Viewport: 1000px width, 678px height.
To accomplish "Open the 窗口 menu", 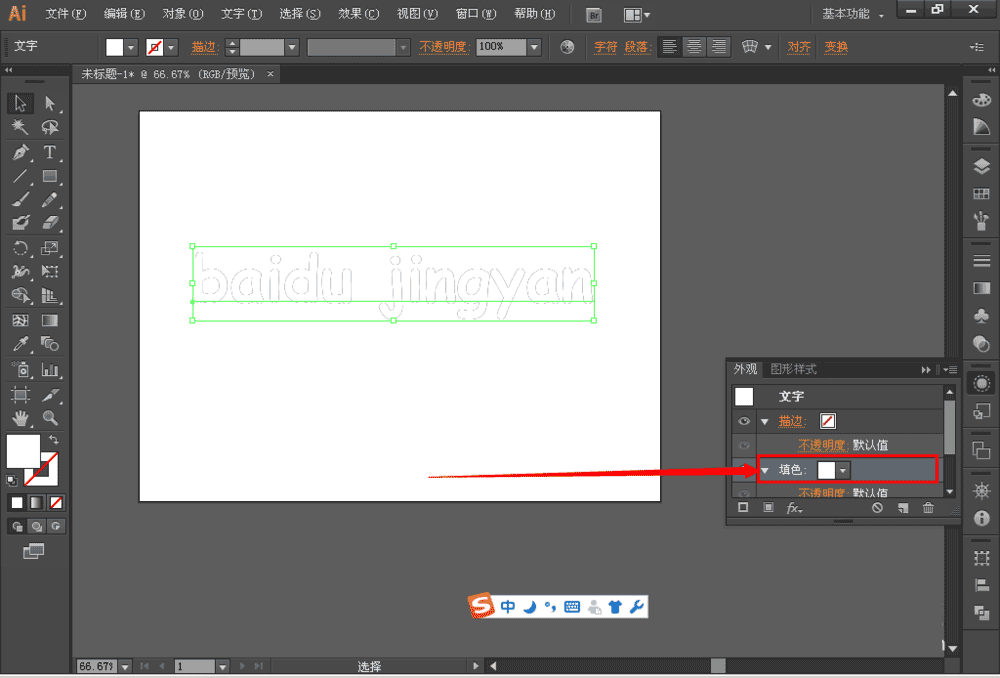I will click(476, 14).
